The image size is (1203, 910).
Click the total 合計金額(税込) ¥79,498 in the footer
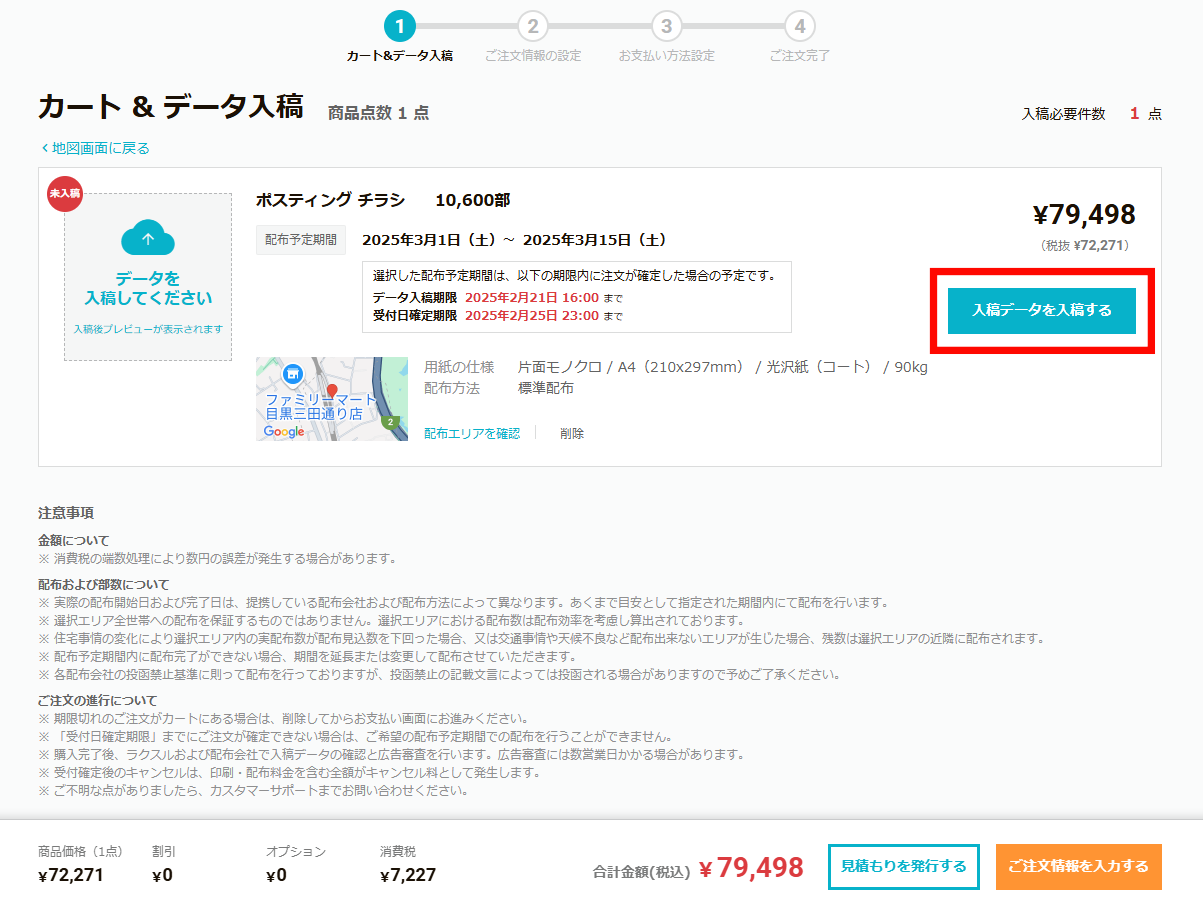pos(698,868)
